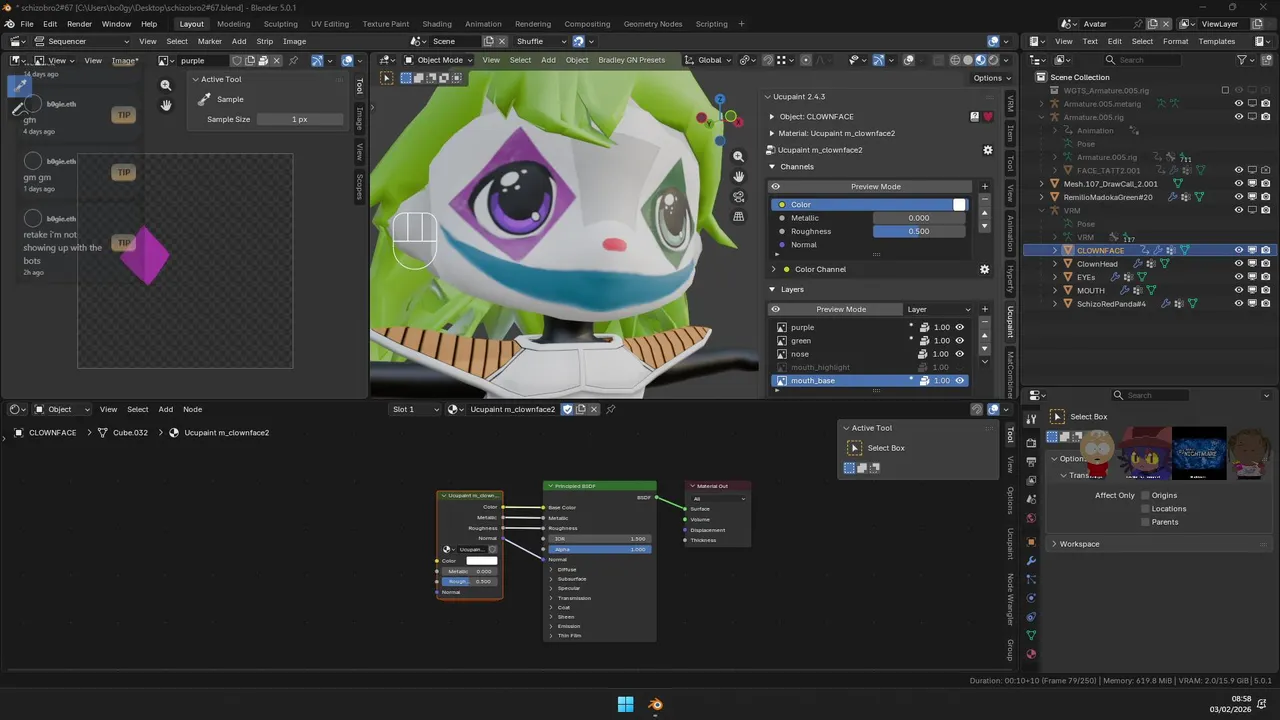
Task: Toggle visibility of mouth_base layer
Action: (960, 381)
